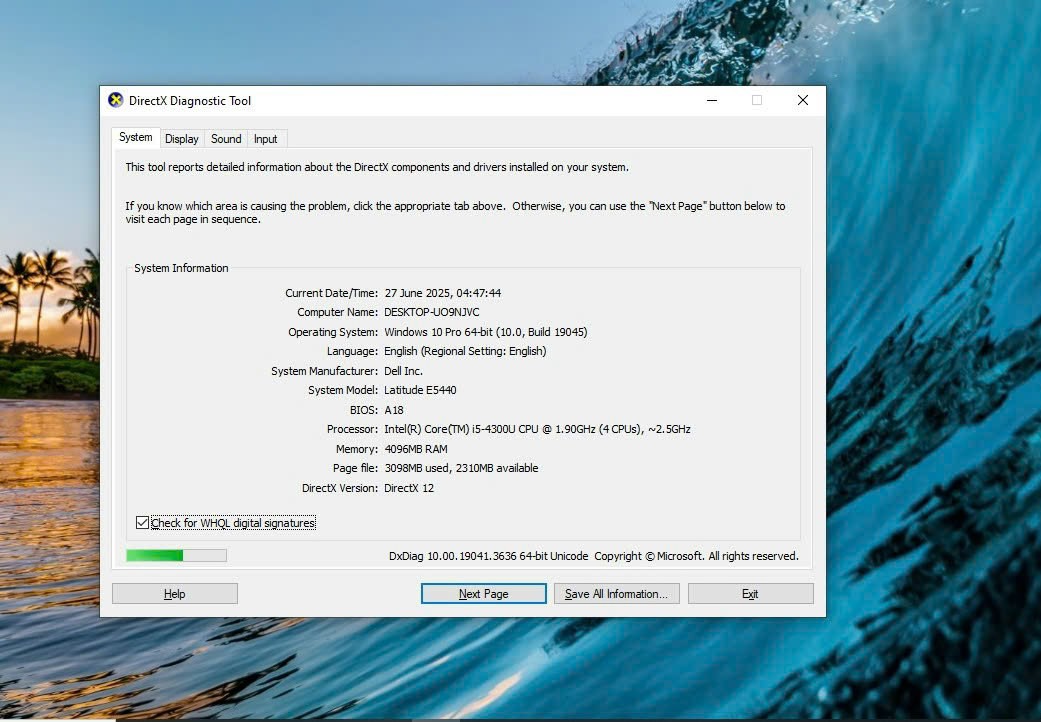Click the disabled maximize button
Screen dimensions: 1041x722
[x=757, y=100]
